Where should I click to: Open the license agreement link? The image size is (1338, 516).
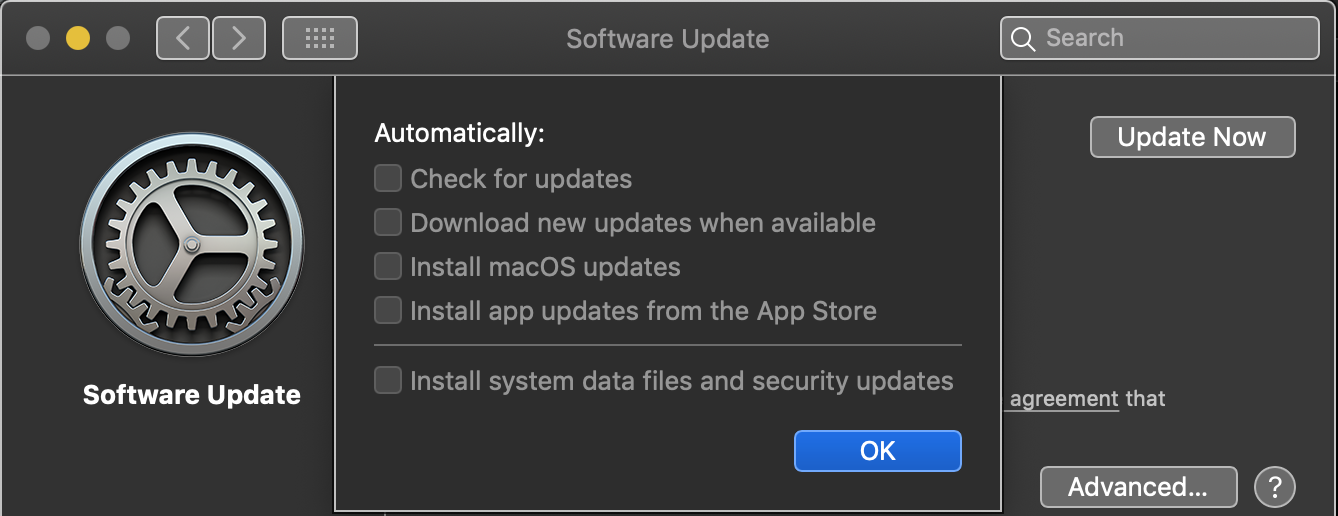pyautogui.click(x=1063, y=399)
